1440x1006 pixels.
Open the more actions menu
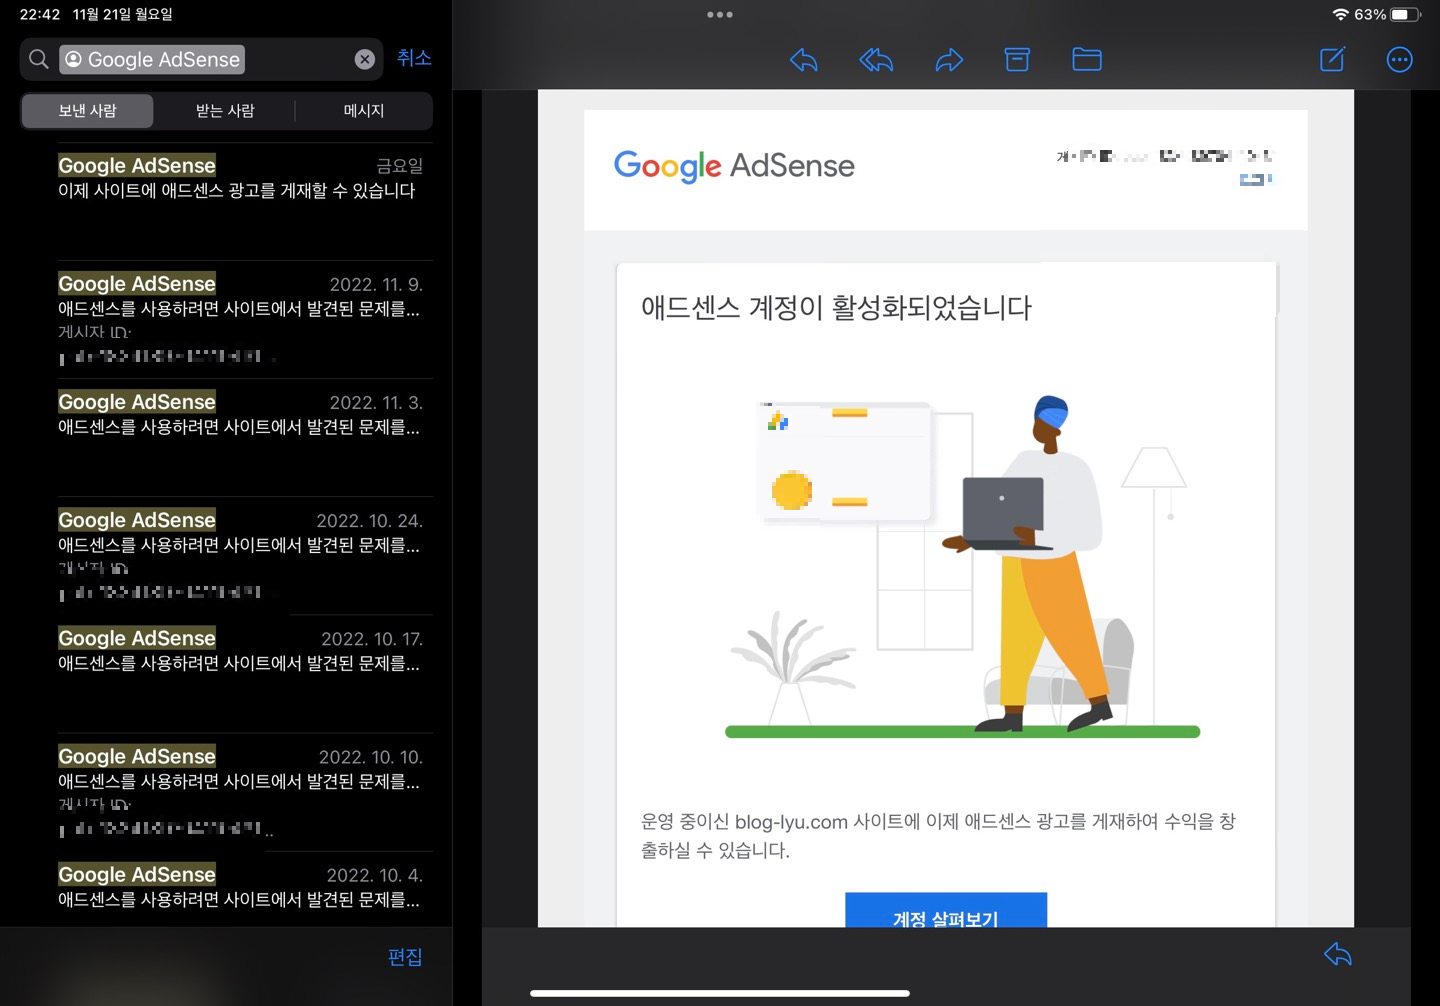pyautogui.click(x=1399, y=60)
